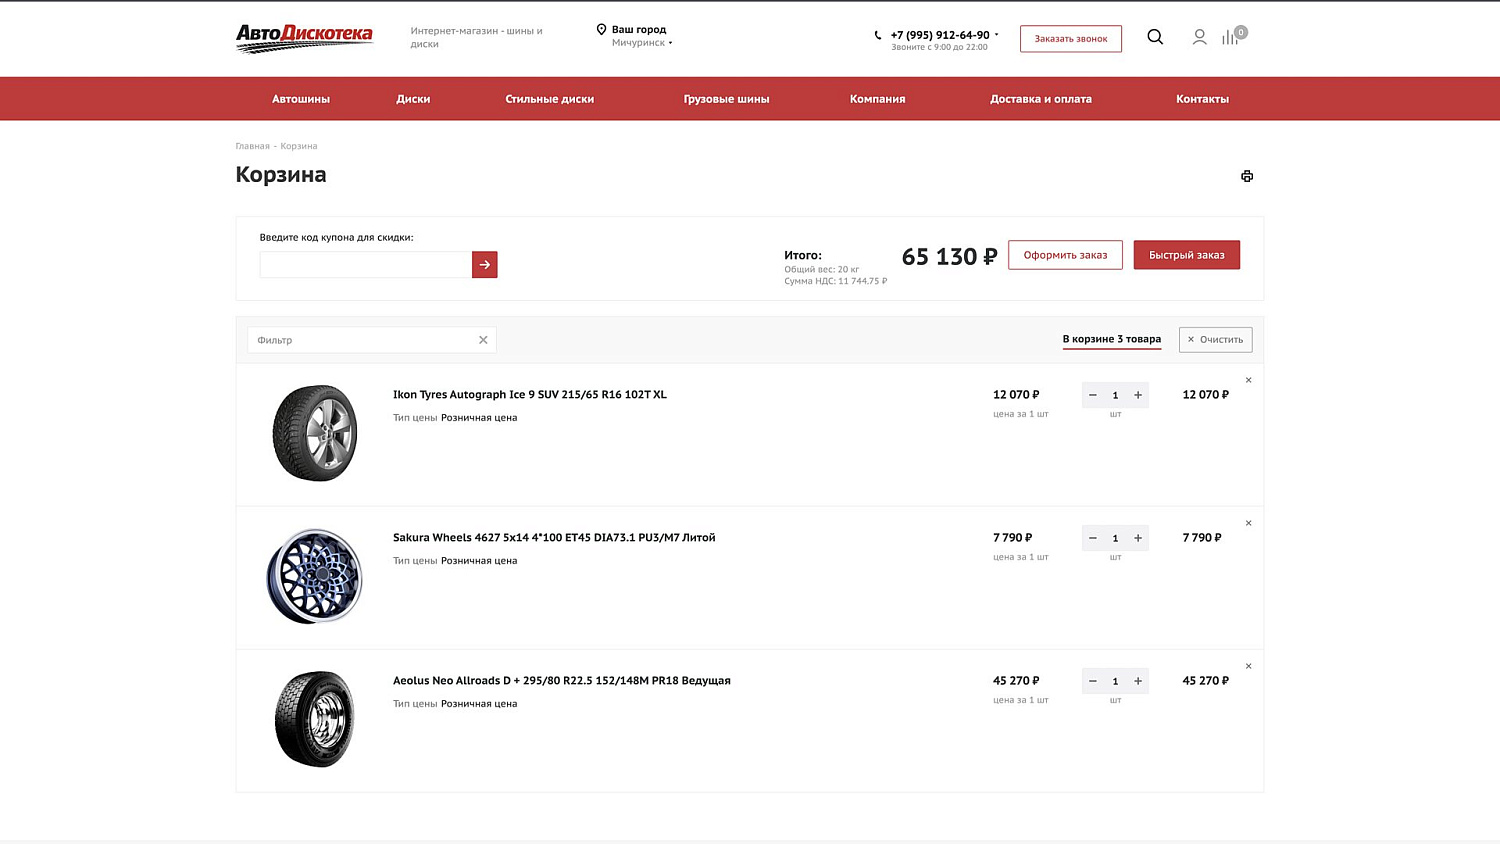
Task: Click the Фильтр input field
Action: tap(371, 340)
